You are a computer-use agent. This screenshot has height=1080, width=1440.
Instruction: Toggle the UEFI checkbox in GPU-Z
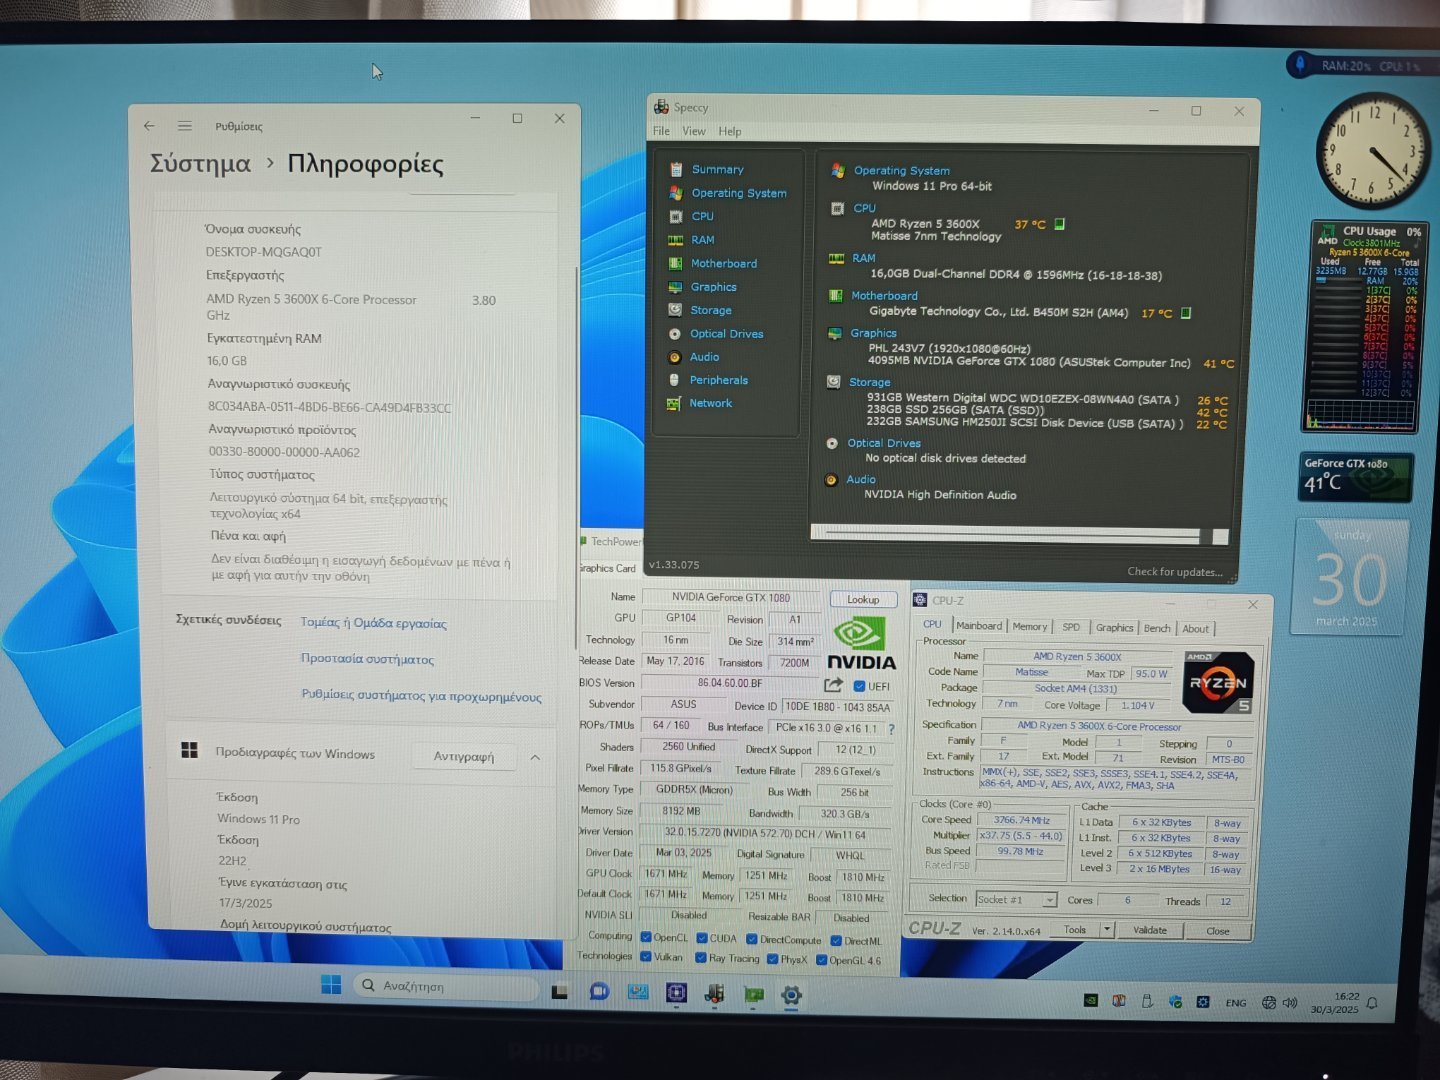pos(859,686)
